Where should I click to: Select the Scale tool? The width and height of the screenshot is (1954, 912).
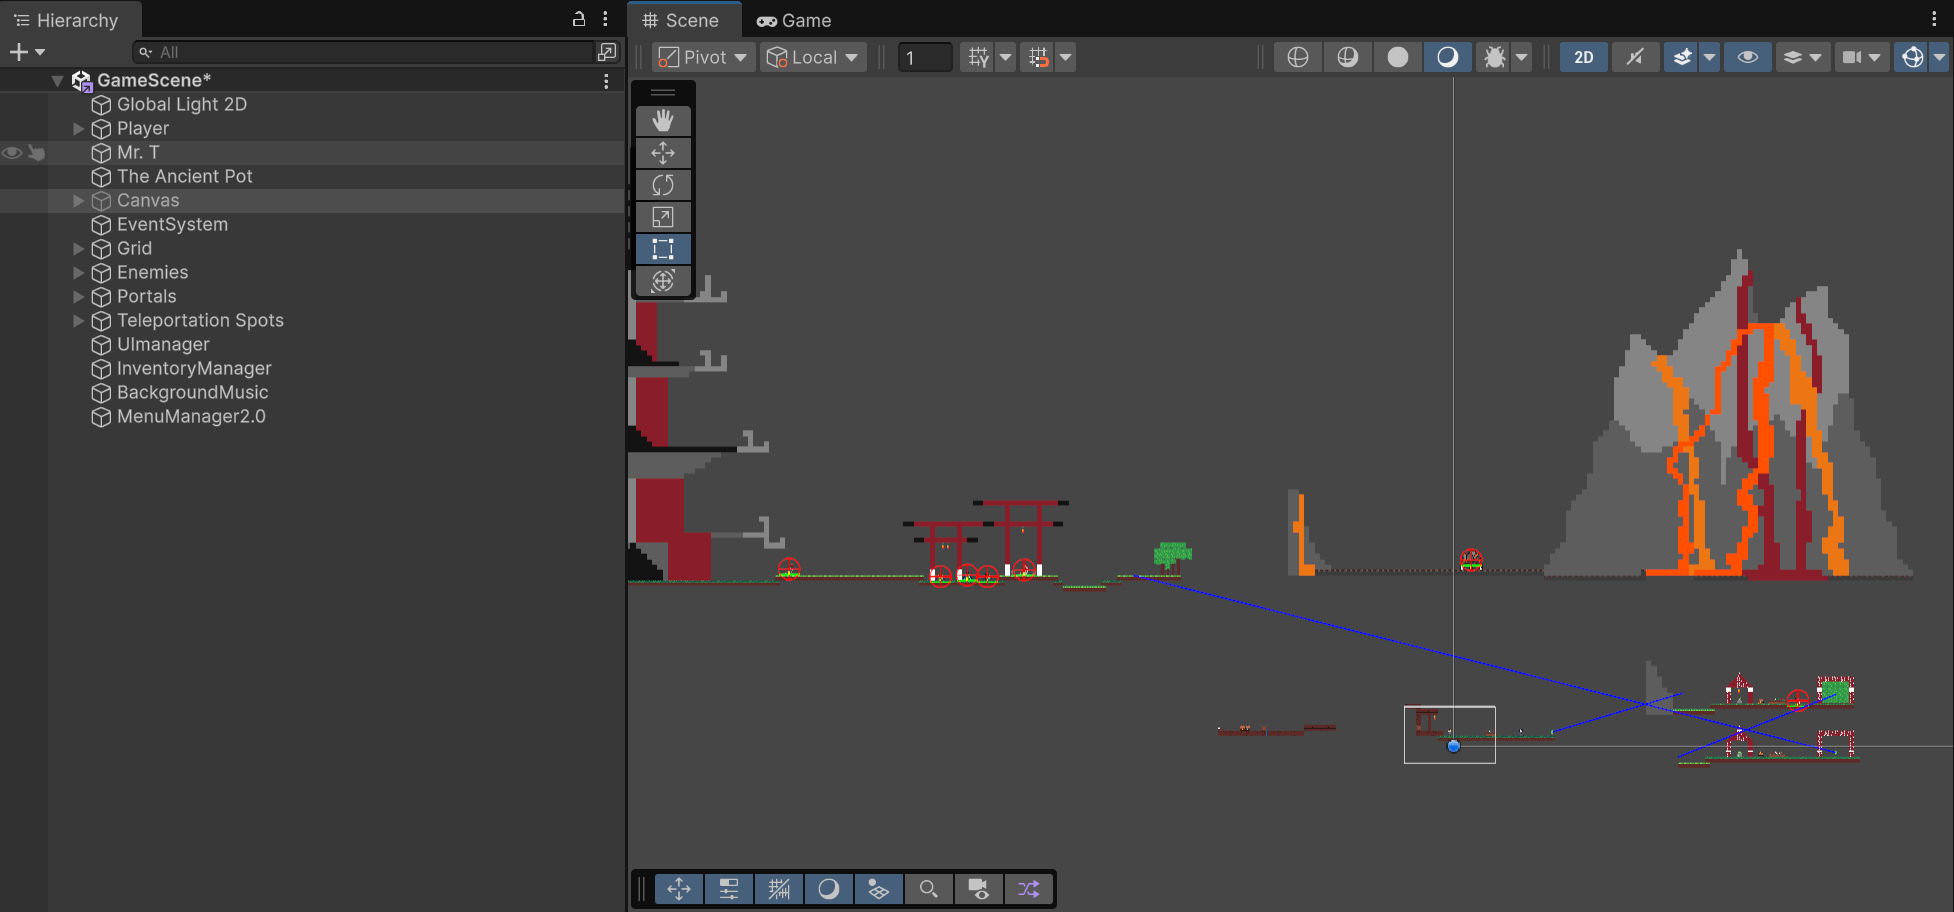[663, 217]
